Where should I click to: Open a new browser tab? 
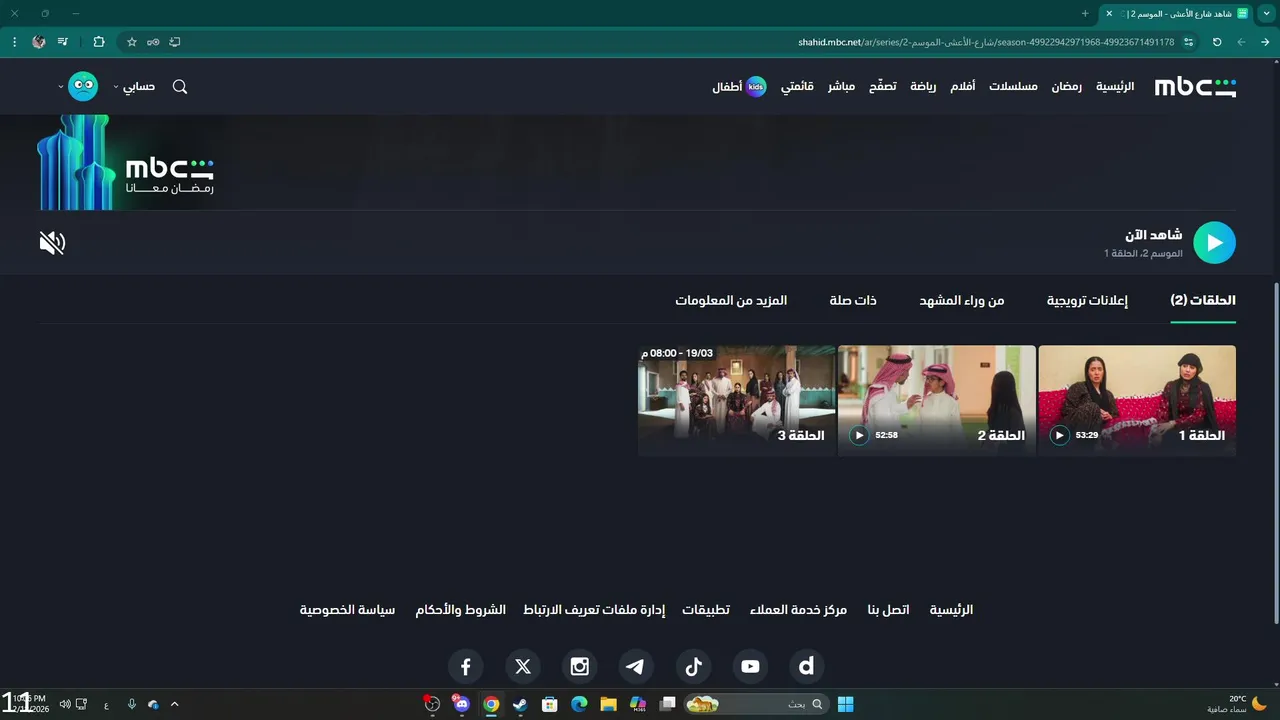1085,13
